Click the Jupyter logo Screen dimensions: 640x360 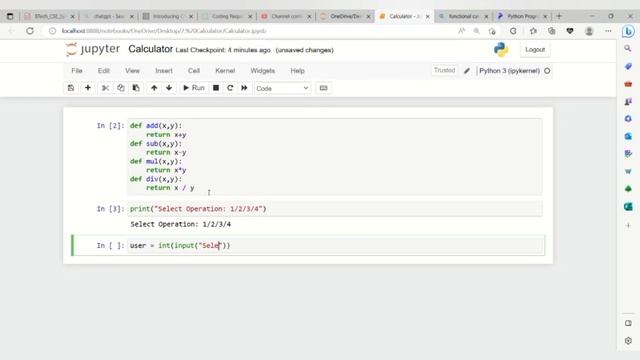[x=93, y=49]
